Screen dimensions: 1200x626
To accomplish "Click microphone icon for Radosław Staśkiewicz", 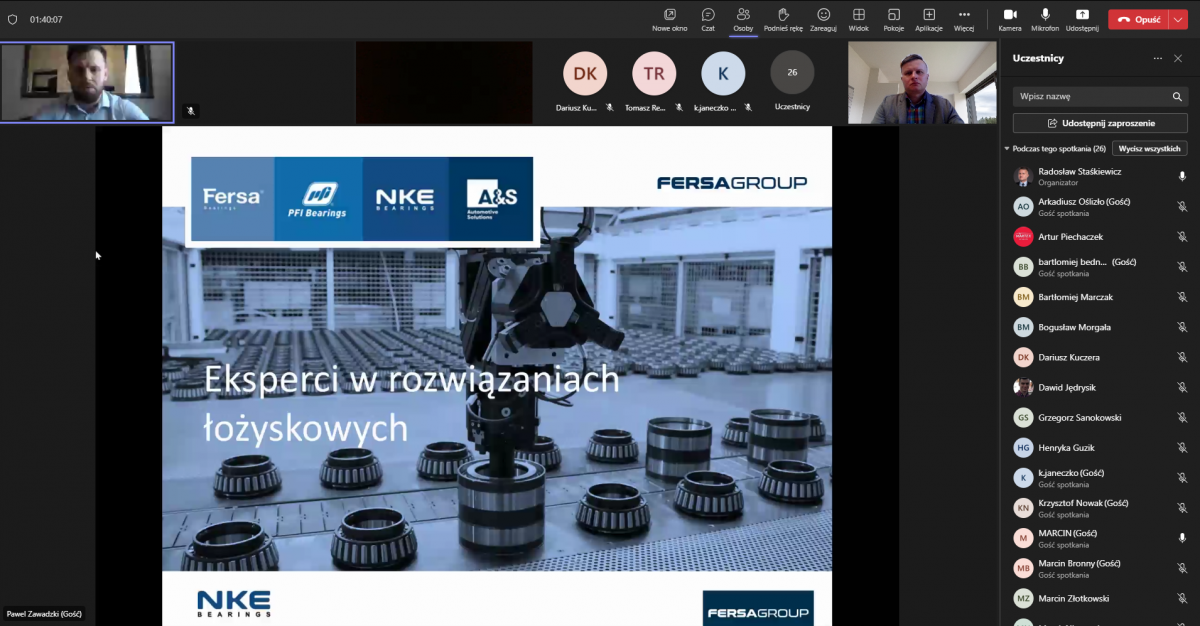I will [x=1182, y=177].
